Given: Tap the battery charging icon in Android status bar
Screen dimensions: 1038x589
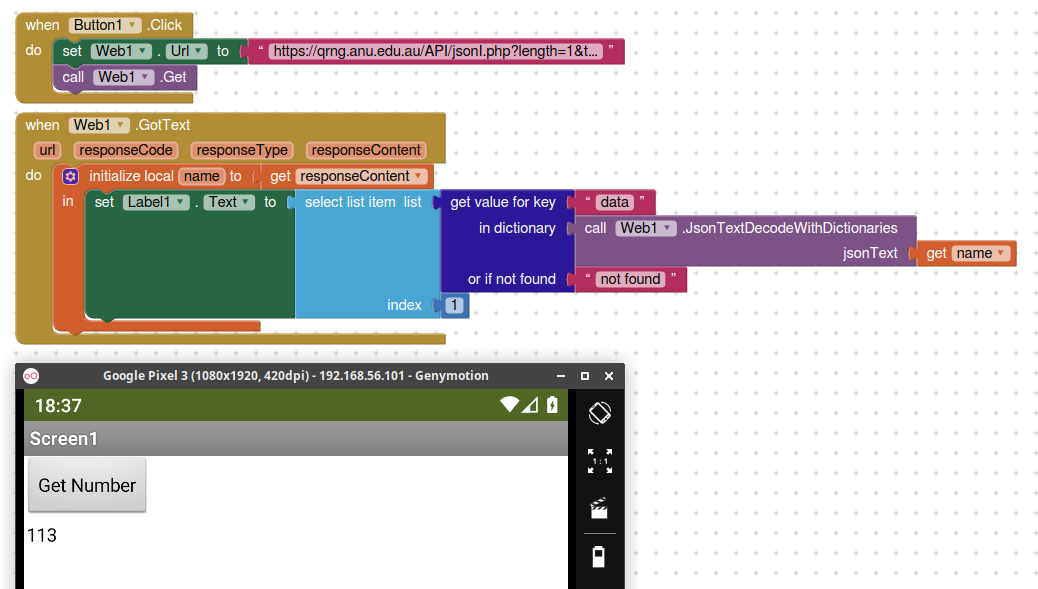Looking at the screenshot, I should (x=552, y=405).
